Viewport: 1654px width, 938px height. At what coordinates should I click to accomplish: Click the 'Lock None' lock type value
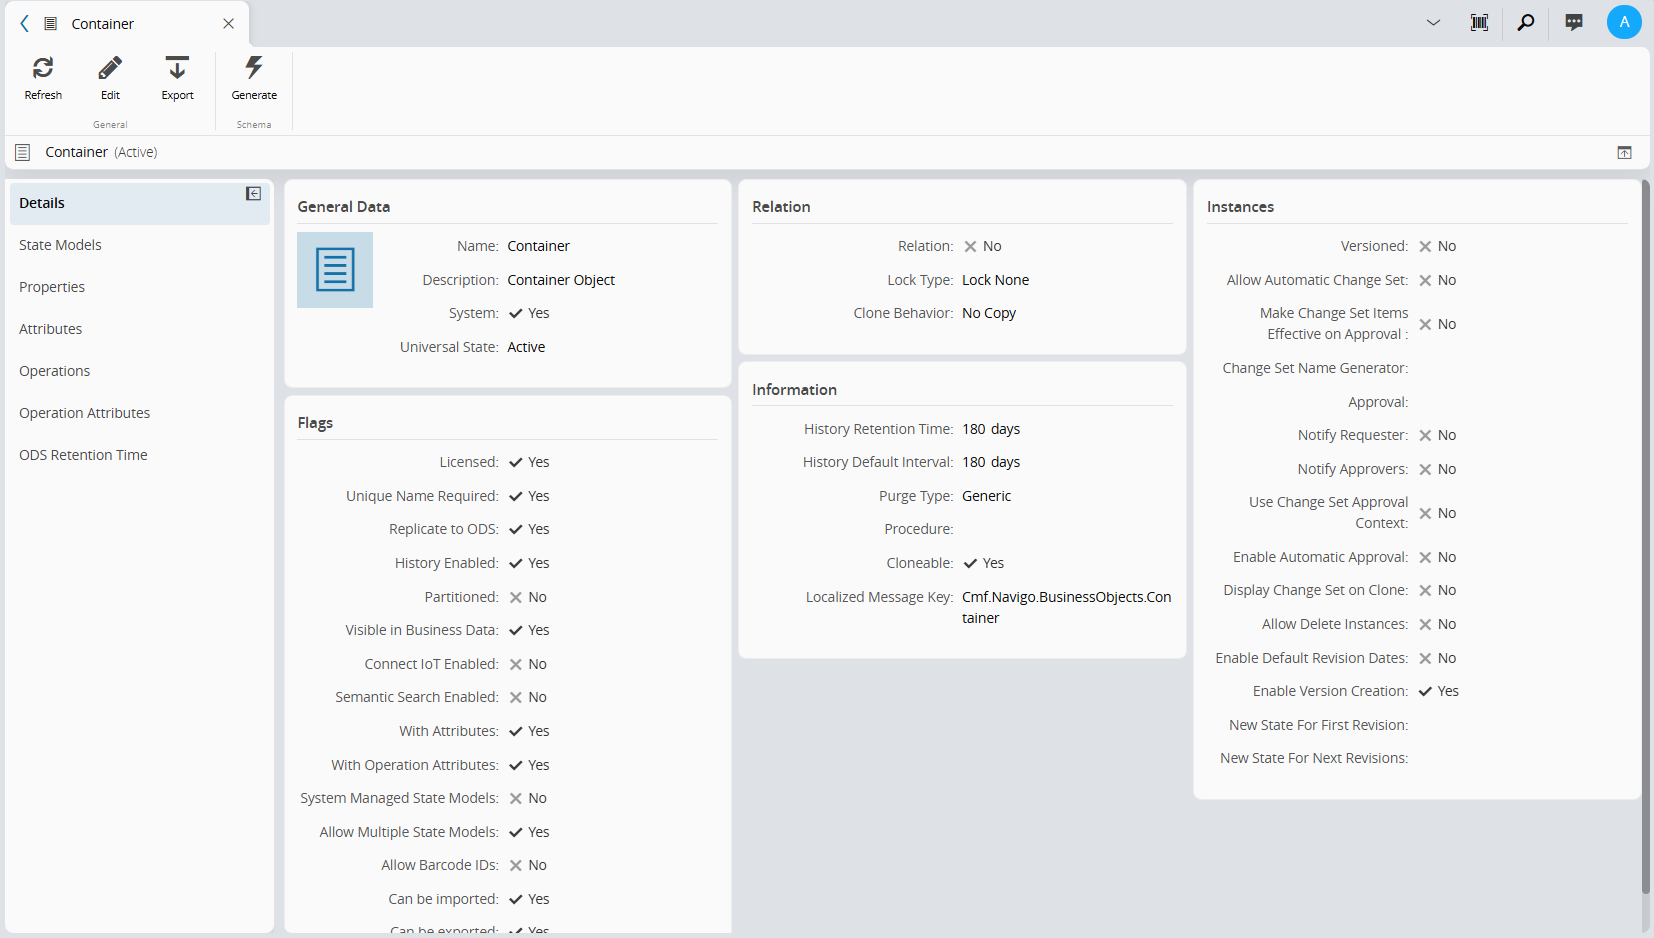point(995,280)
